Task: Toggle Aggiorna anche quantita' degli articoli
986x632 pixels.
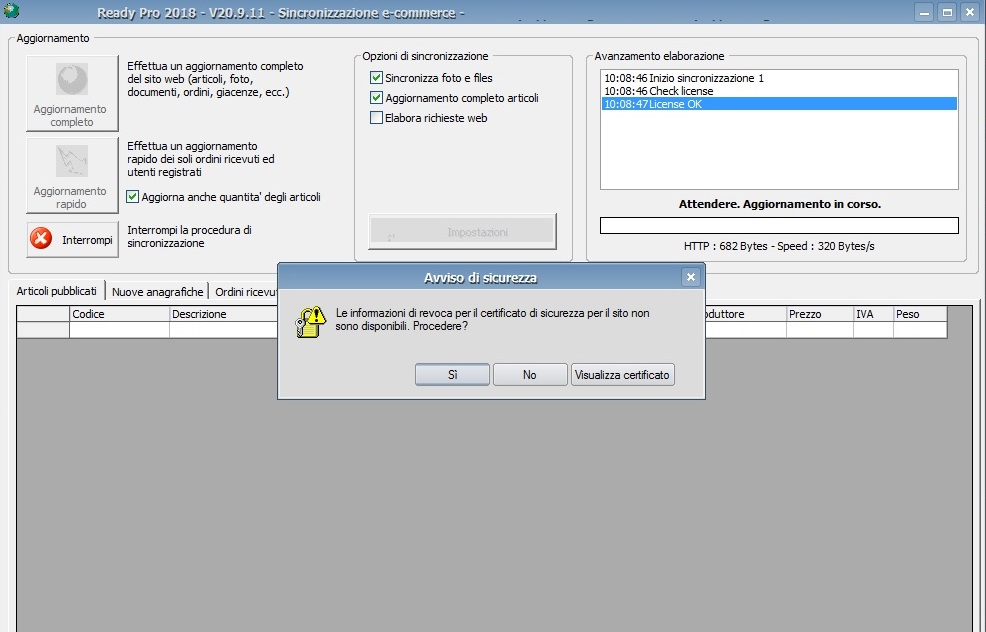Action: pyautogui.click(x=132, y=197)
